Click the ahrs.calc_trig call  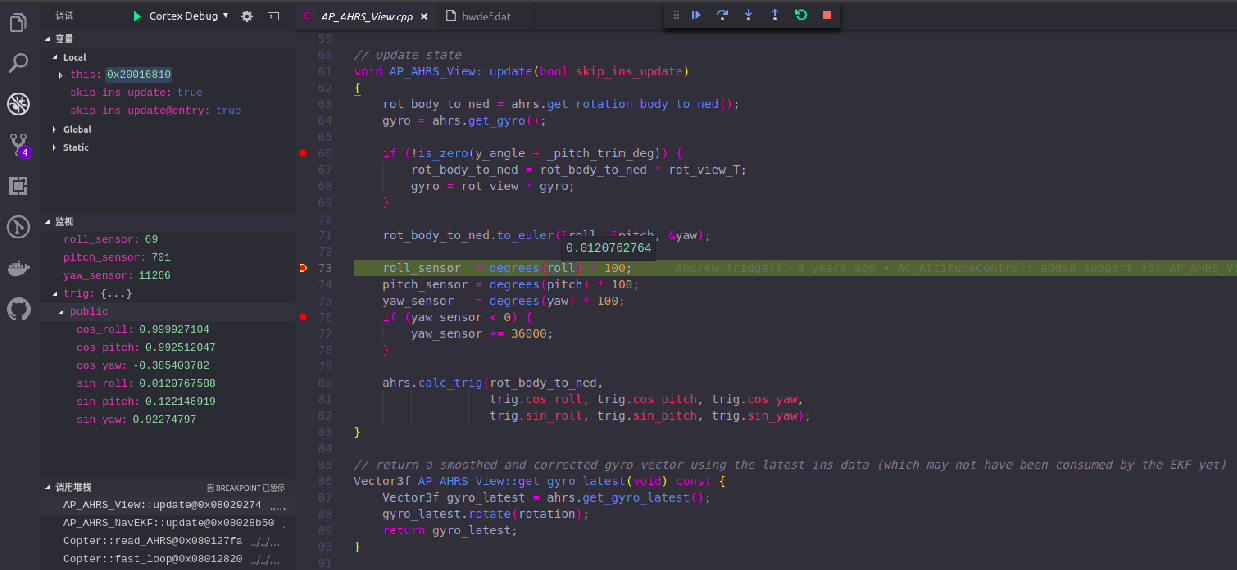[x=493, y=383]
